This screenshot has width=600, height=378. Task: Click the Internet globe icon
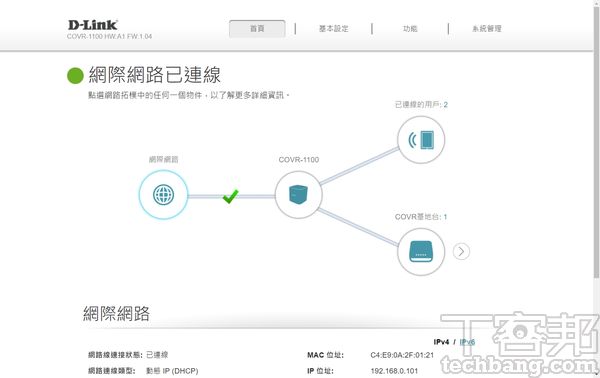click(x=163, y=195)
